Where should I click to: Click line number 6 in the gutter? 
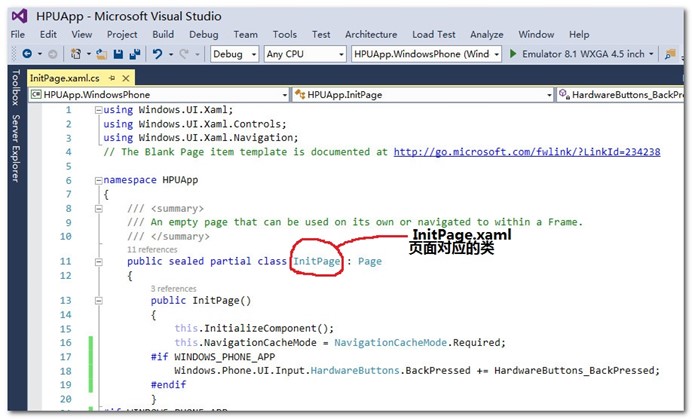tap(68, 180)
